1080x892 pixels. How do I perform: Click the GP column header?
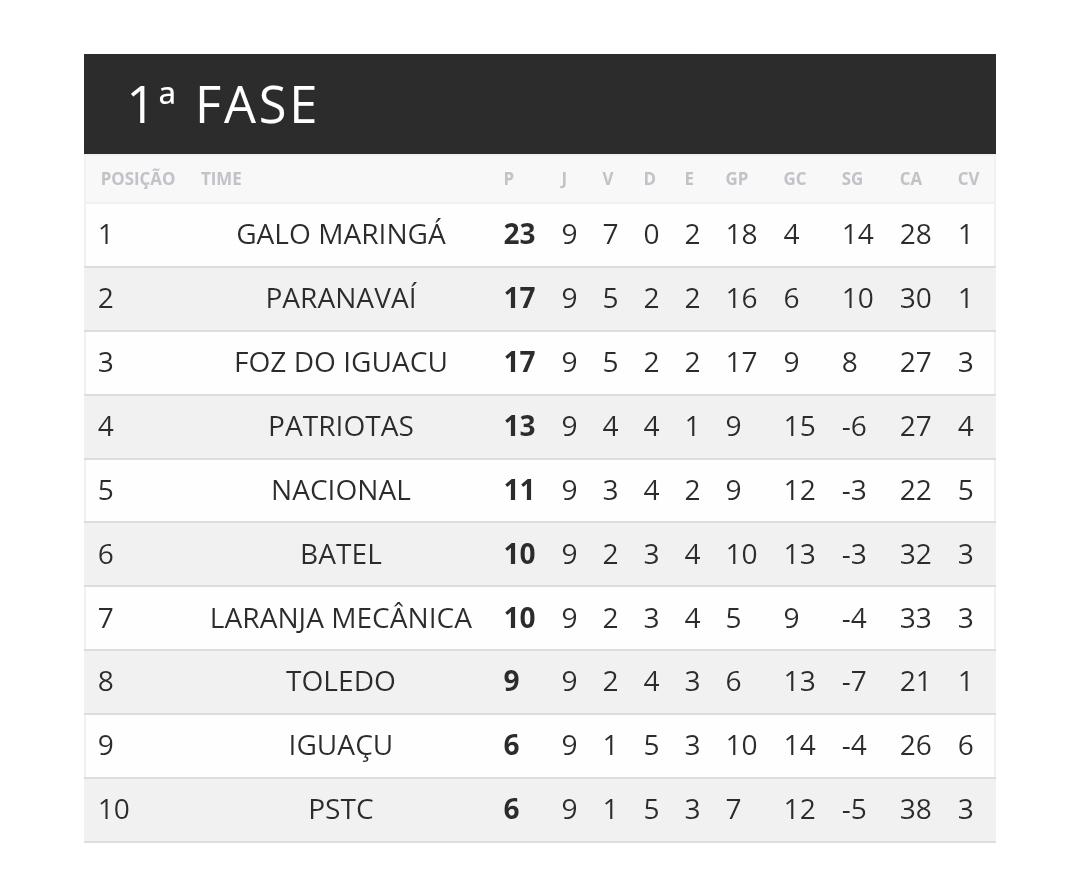coord(736,179)
